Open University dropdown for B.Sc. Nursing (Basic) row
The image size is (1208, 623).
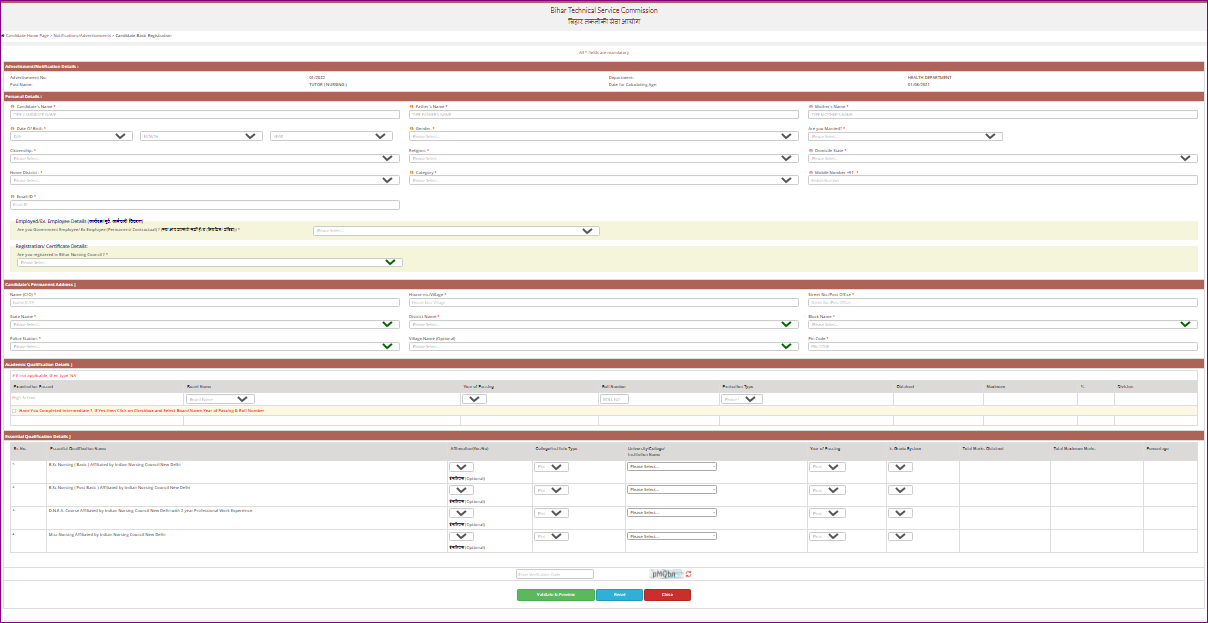click(671, 466)
